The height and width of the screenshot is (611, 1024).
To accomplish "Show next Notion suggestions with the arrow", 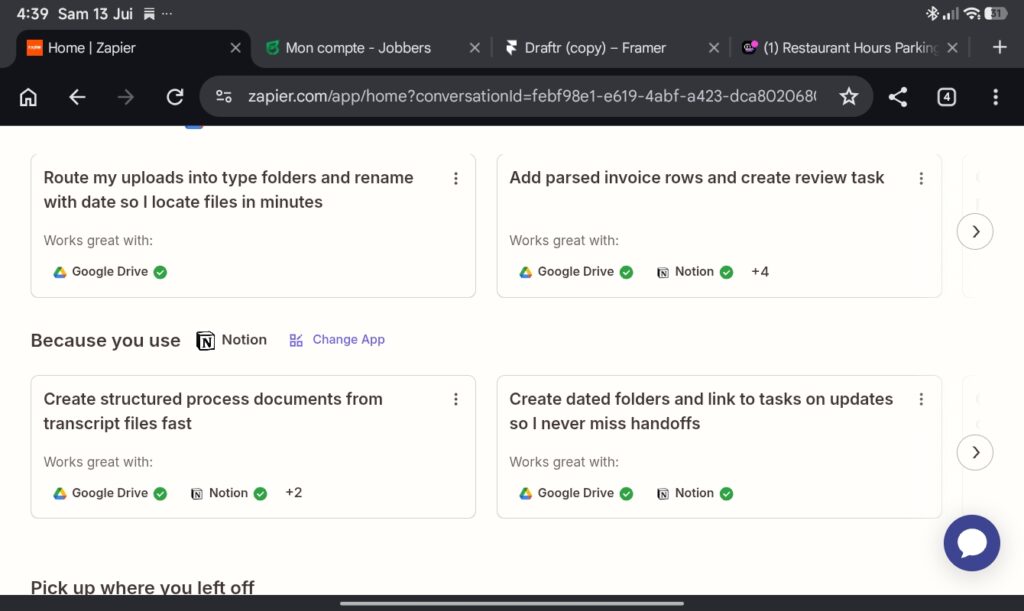I will point(975,452).
